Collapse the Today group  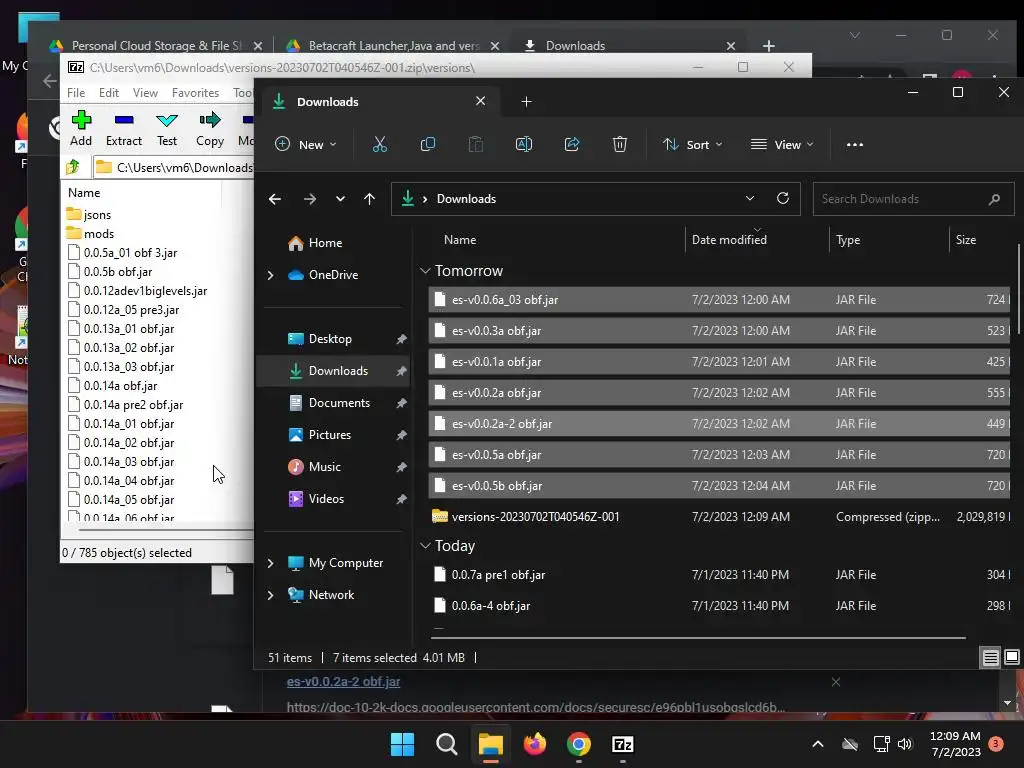(x=425, y=545)
